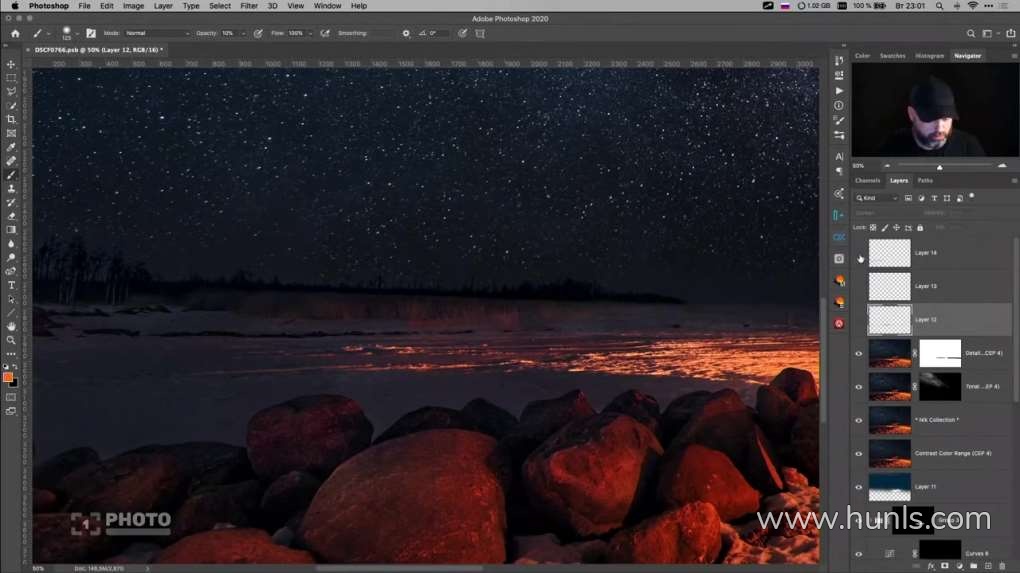Open the Actions panel play icon
This screenshot has width=1020, height=573.
tap(839, 90)
